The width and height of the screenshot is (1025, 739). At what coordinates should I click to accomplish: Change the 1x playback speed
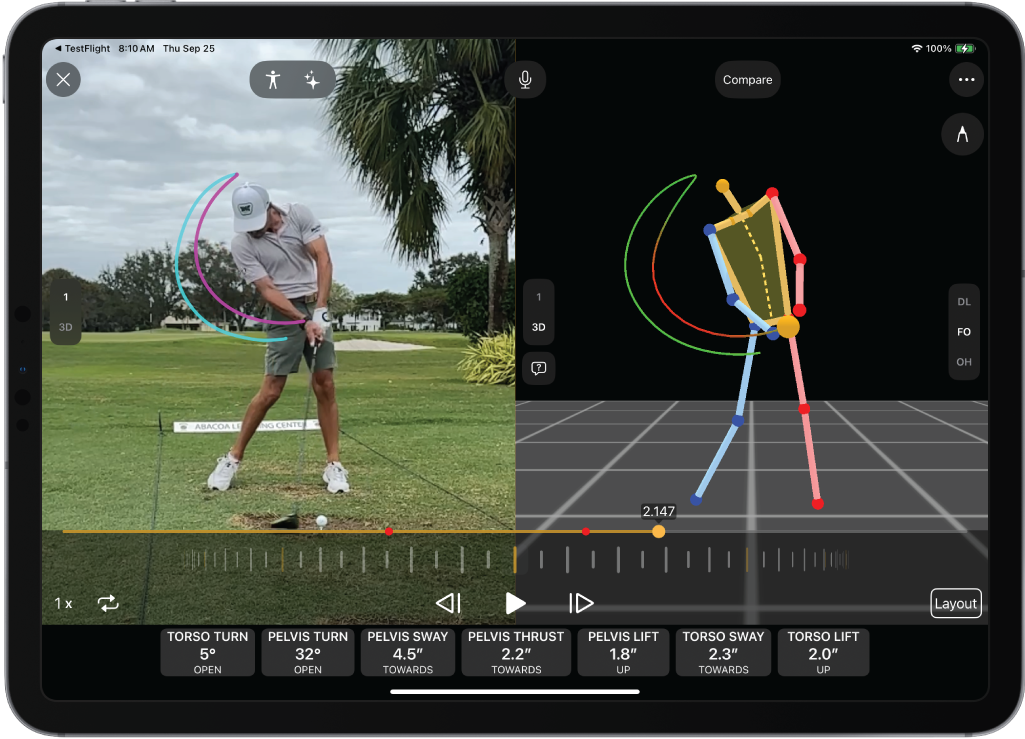(x=63, y=603)
